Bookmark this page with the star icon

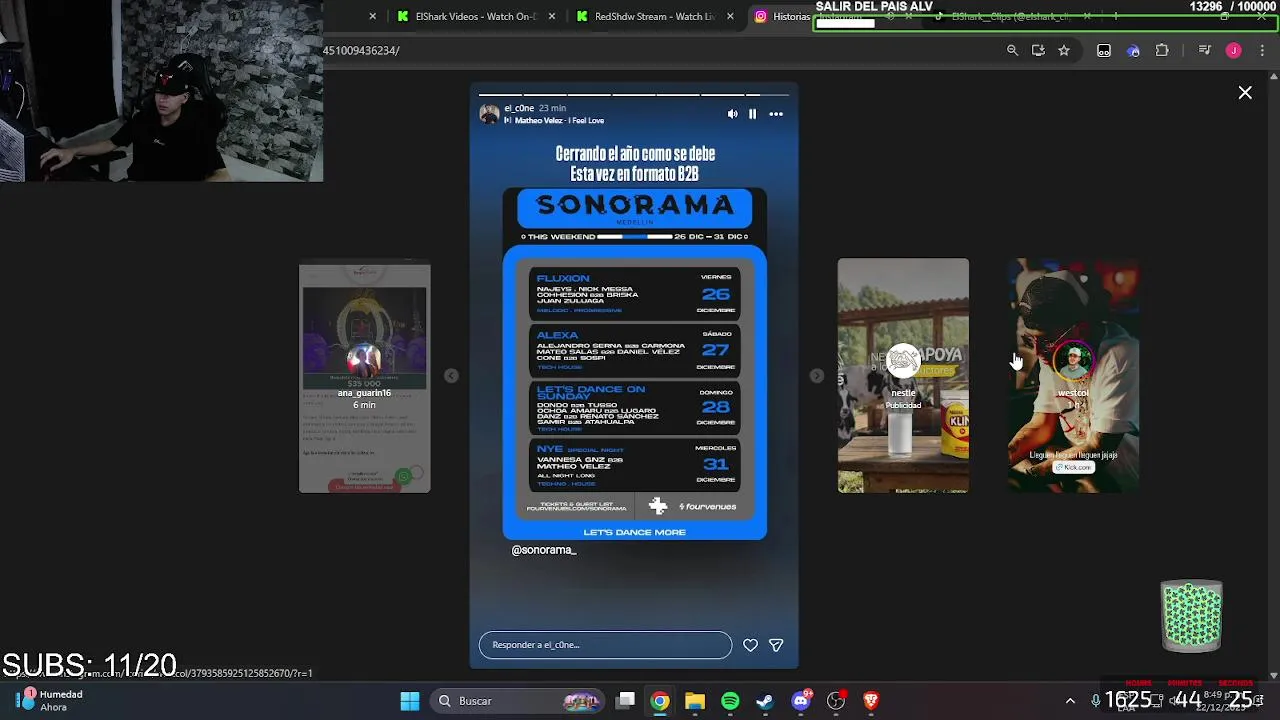pos(1064,50)
